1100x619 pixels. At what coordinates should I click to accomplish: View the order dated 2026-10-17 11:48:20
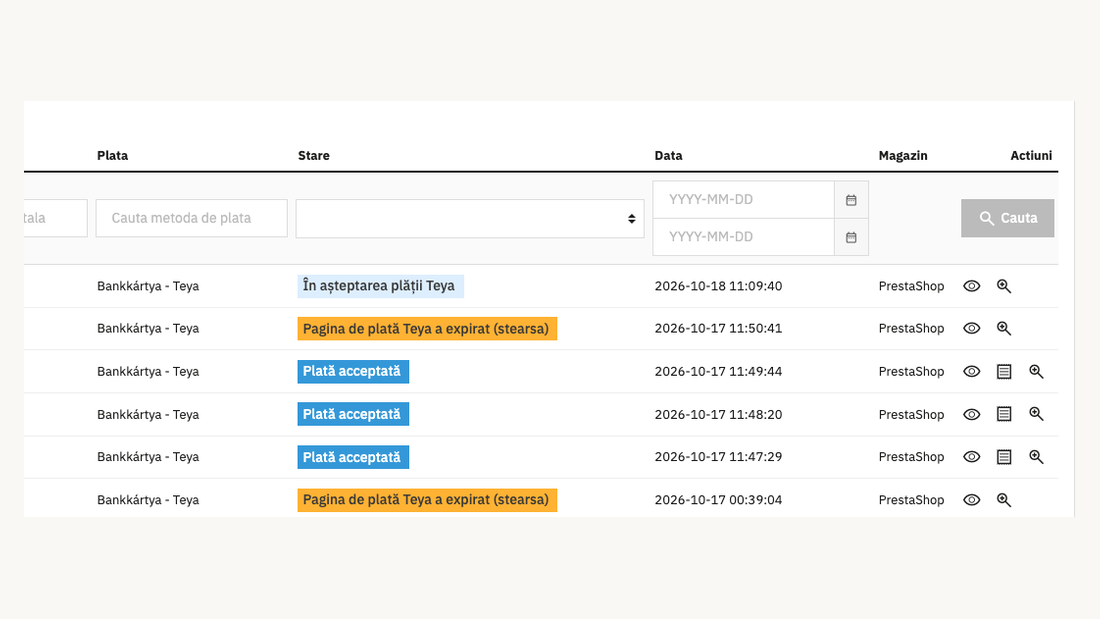click(972, 415)
